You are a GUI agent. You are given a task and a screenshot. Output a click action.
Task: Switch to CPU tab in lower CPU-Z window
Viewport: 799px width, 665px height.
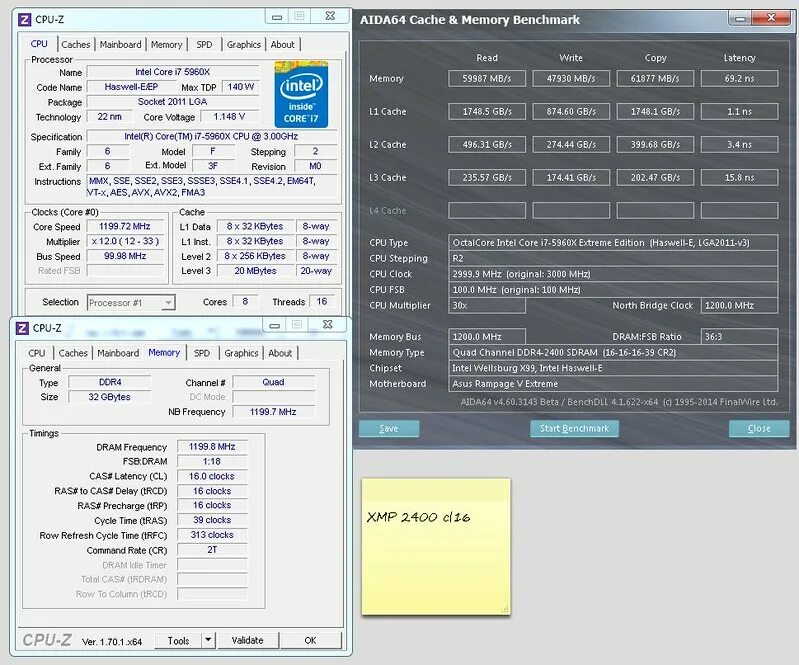[37, 353]
